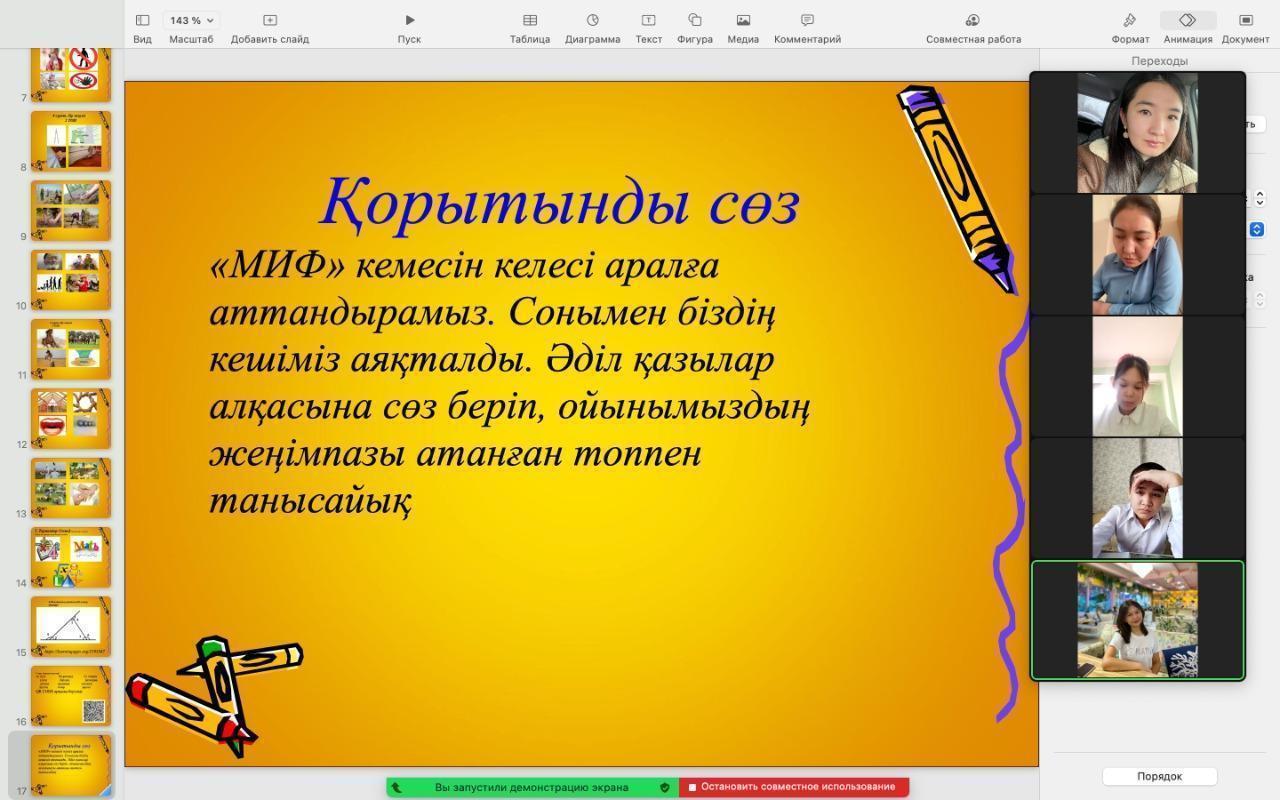Toggle the Документ inspector panel
The image size is (1280, 800).
(x=1245, y=20)
